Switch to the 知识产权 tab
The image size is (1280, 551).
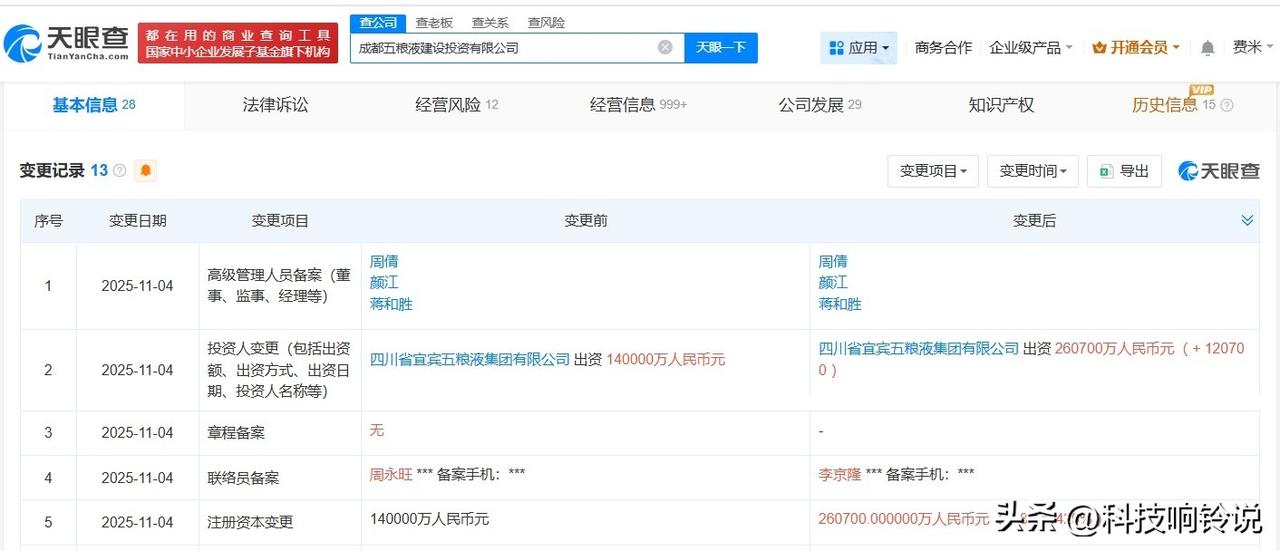tap(1001, 105)
